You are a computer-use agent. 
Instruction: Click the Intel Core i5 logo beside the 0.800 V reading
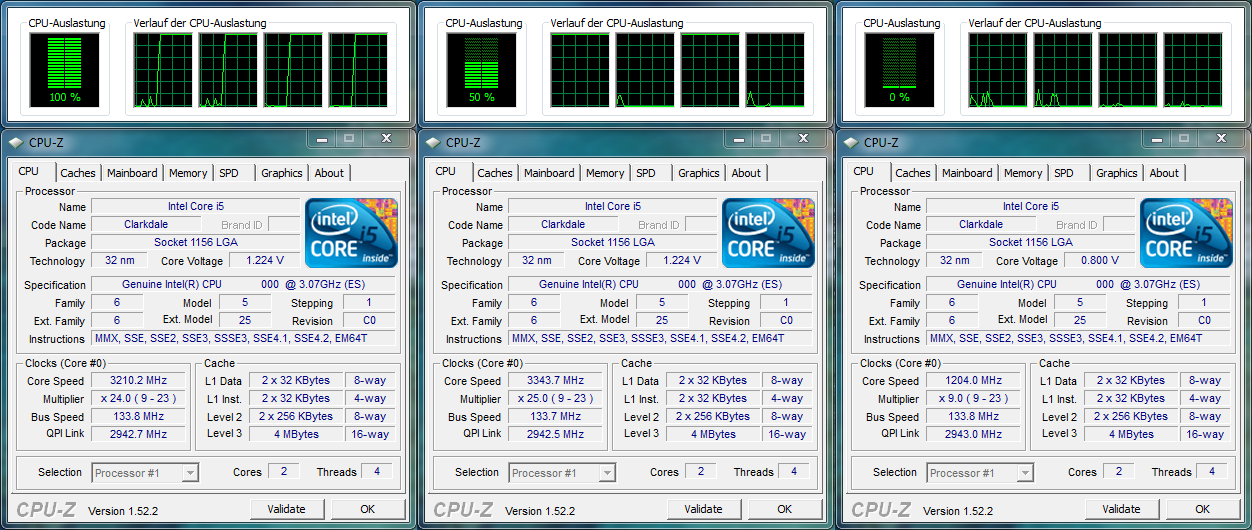pos(1186,233)
